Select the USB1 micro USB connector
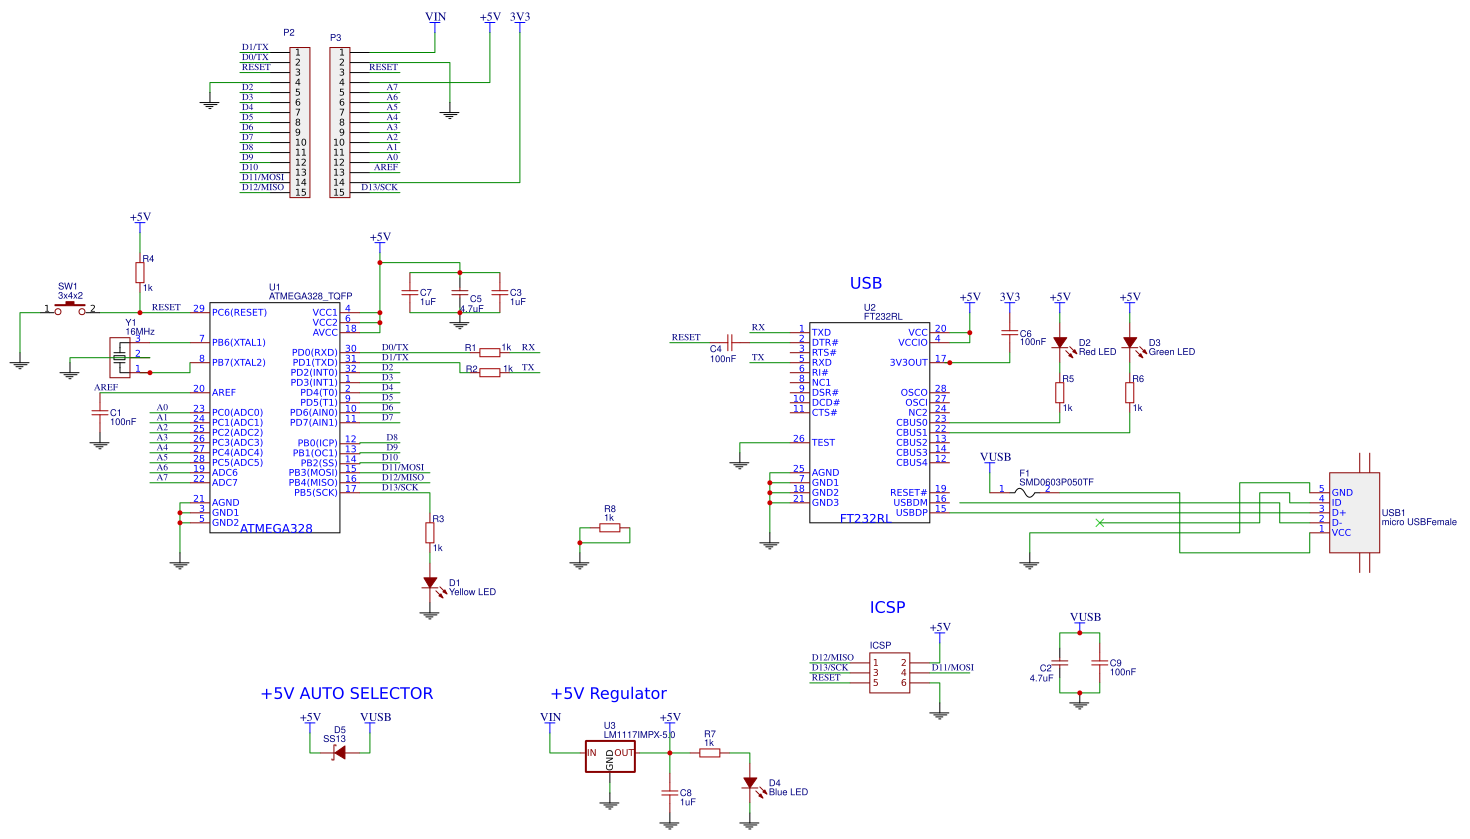This screenshot has height=839, width=1470. click(x=1354, y=513)
